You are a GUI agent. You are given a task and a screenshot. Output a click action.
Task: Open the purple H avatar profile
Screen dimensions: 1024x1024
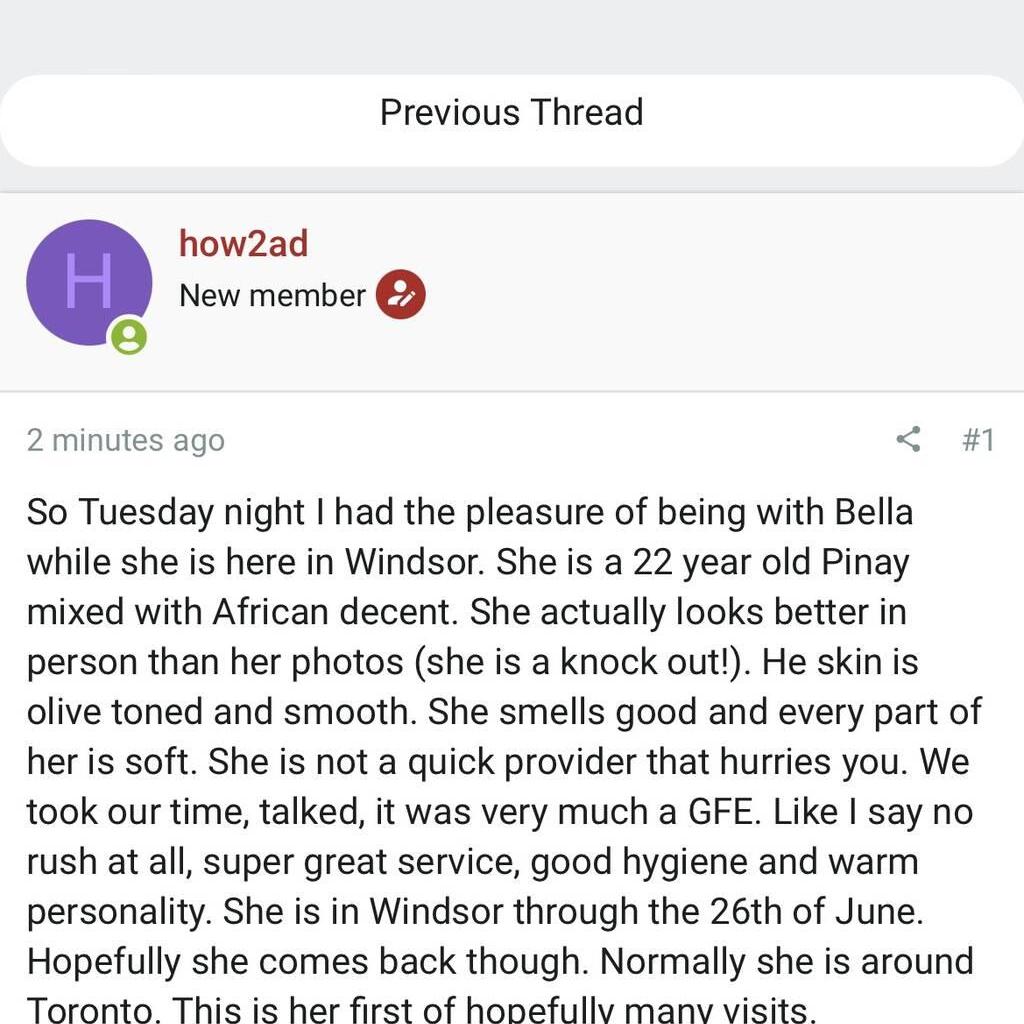click(88, 282)
